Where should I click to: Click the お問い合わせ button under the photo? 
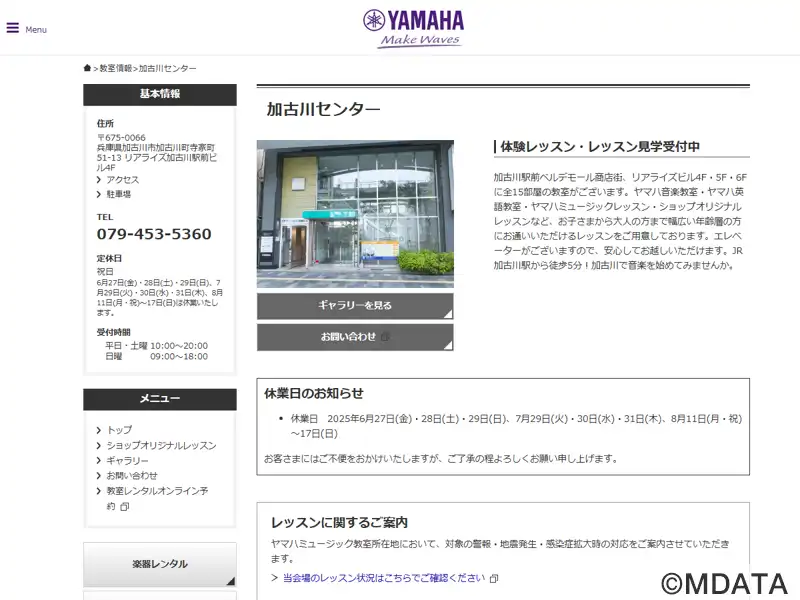click(355, 337)
